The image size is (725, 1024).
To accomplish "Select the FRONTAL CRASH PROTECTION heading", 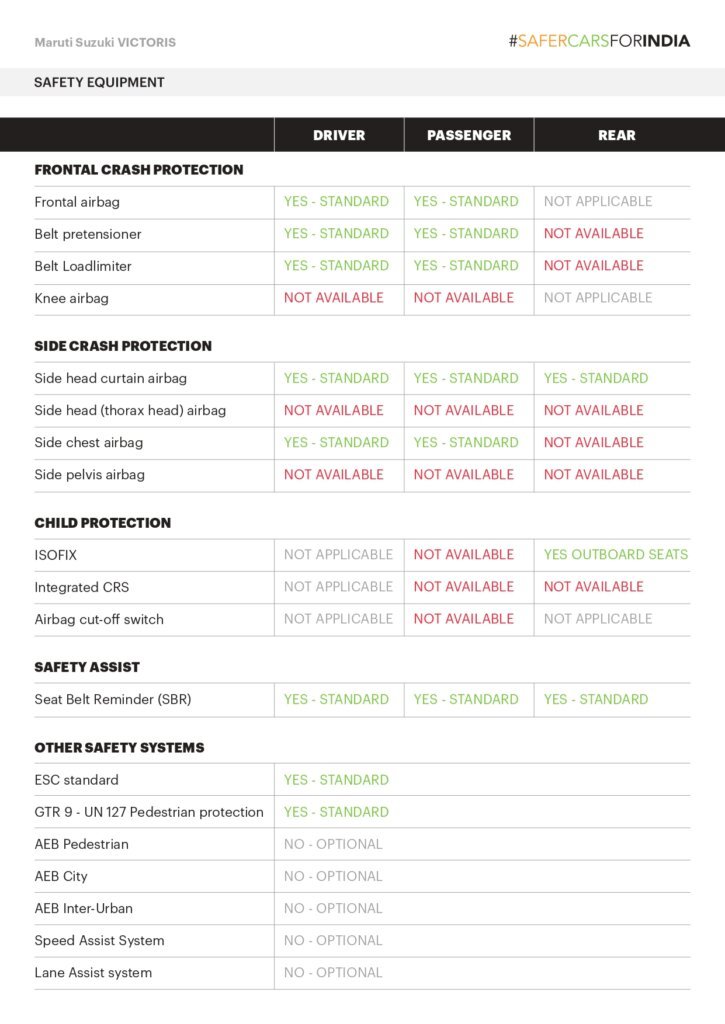I will 139,170.
